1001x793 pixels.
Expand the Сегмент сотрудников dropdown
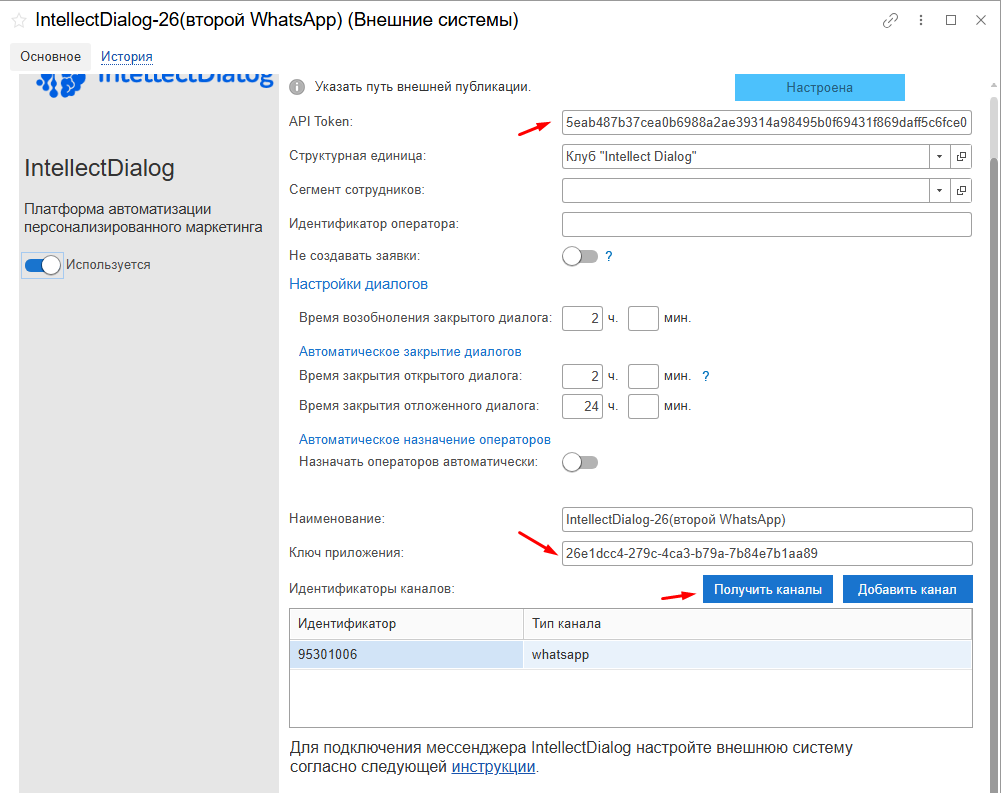939,190
